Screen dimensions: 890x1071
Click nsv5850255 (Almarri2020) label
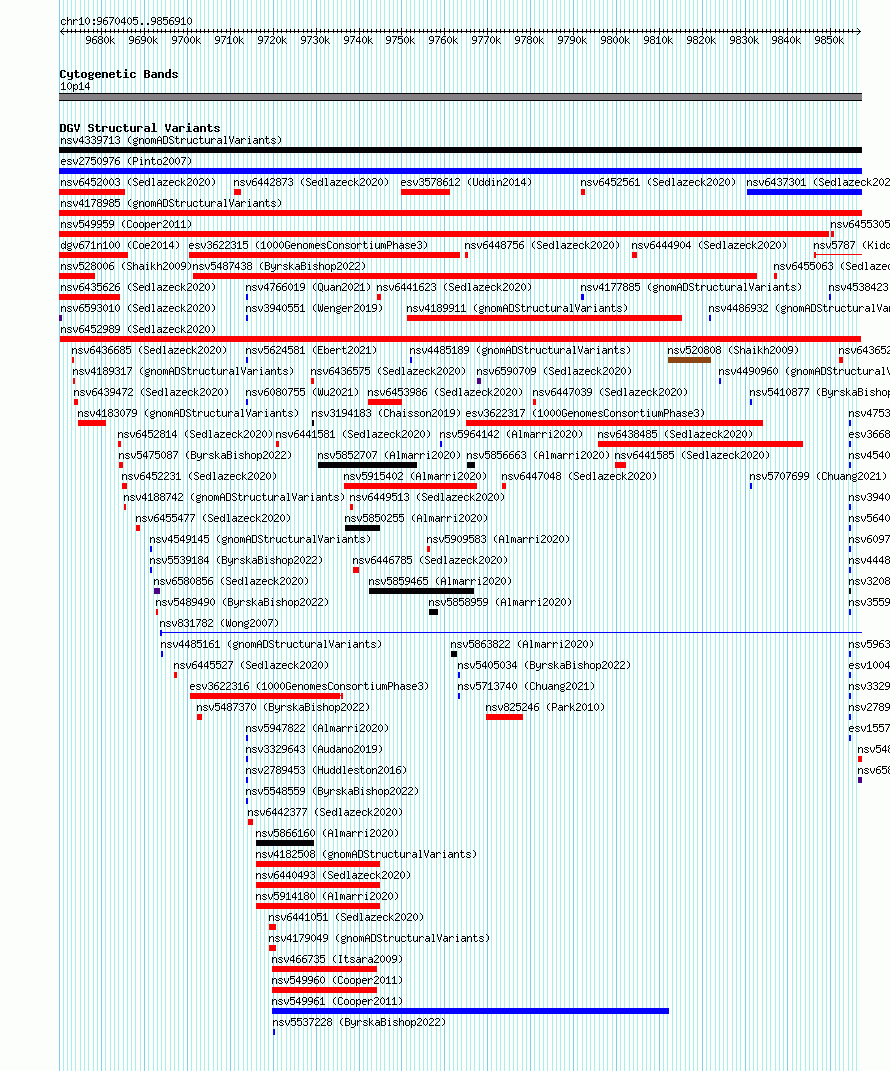point(417,518)
